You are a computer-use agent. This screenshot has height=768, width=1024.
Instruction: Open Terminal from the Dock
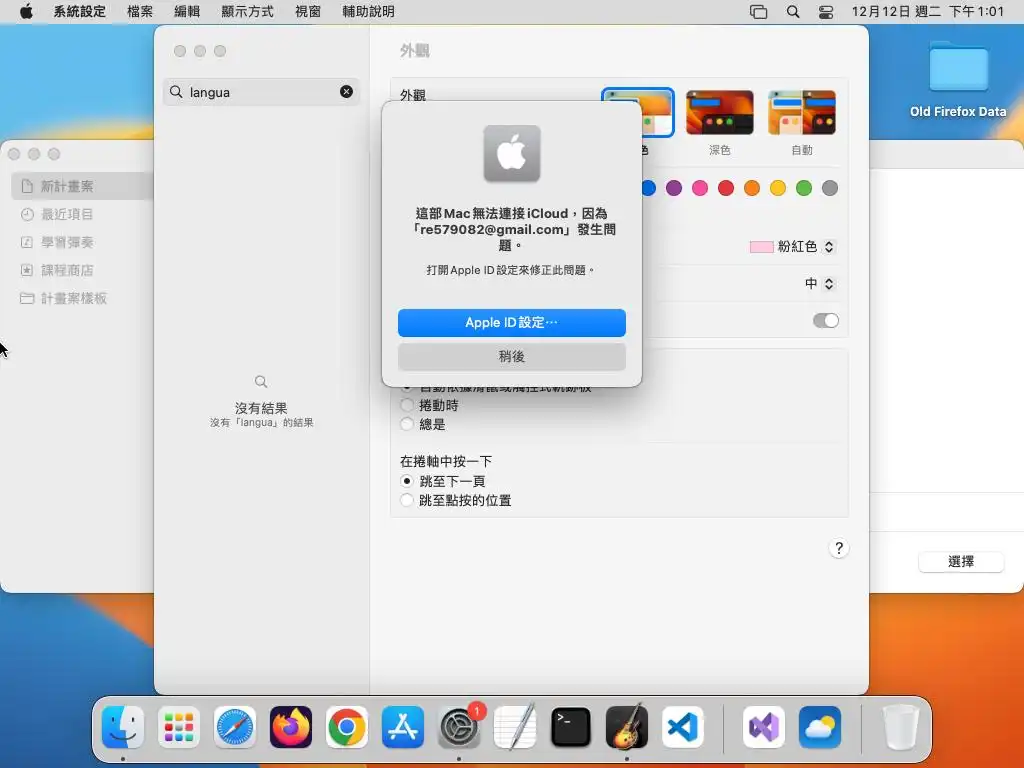(571, 727)
